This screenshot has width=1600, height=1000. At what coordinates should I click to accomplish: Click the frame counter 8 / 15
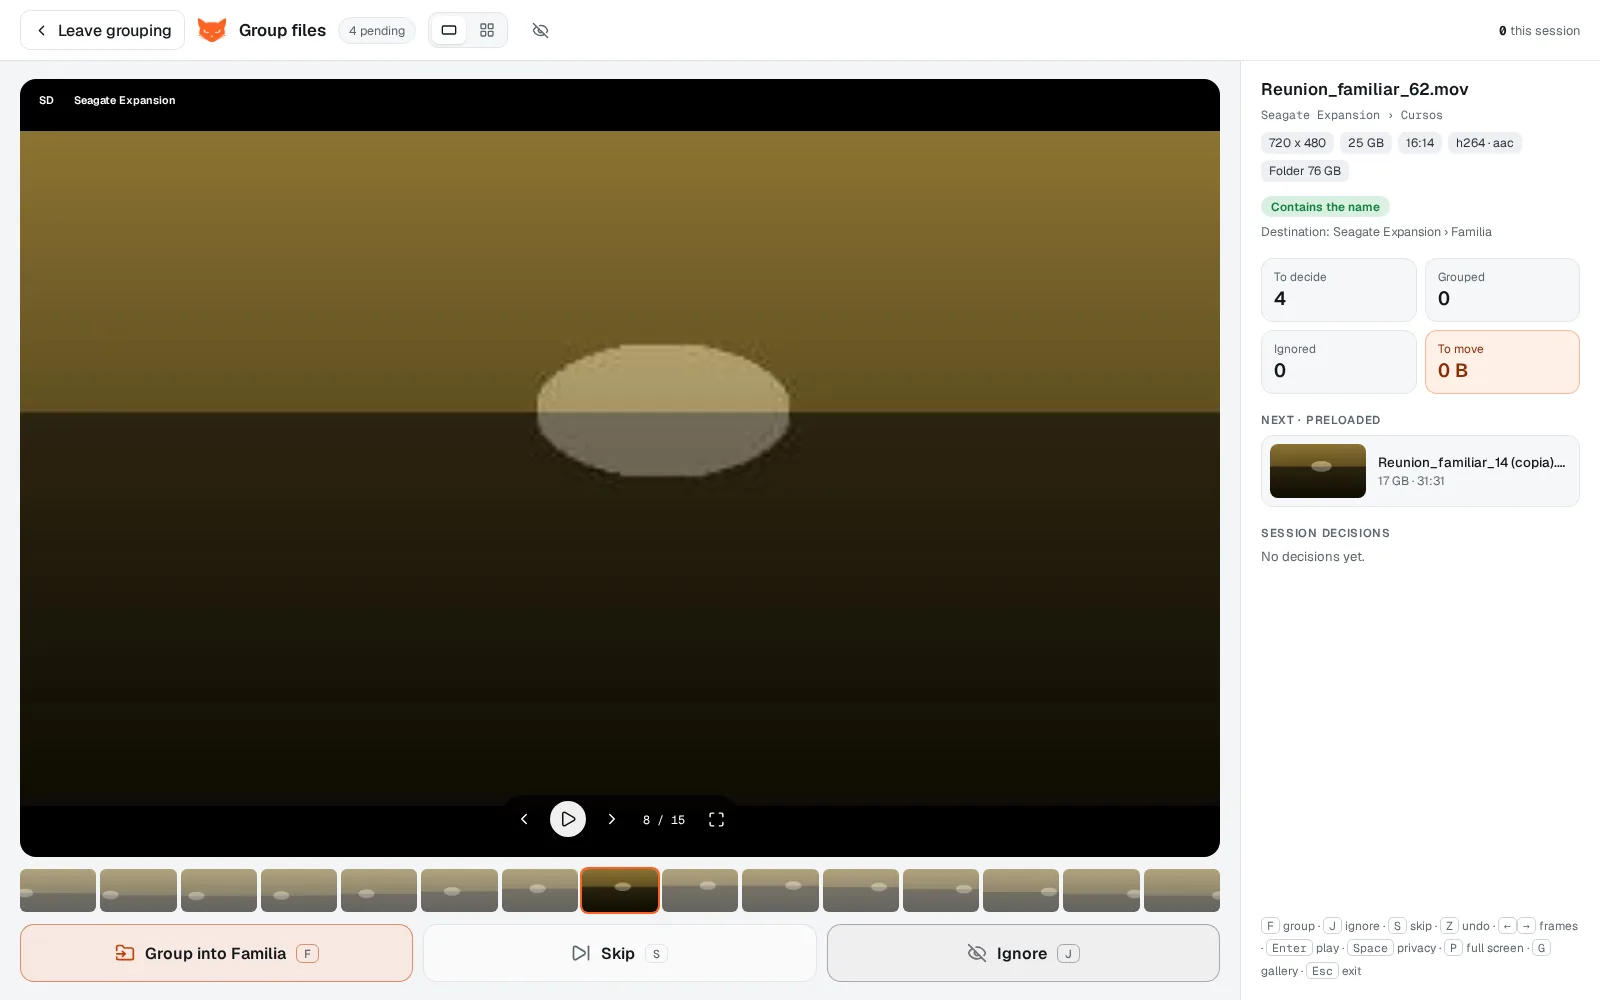coord(664,820)
